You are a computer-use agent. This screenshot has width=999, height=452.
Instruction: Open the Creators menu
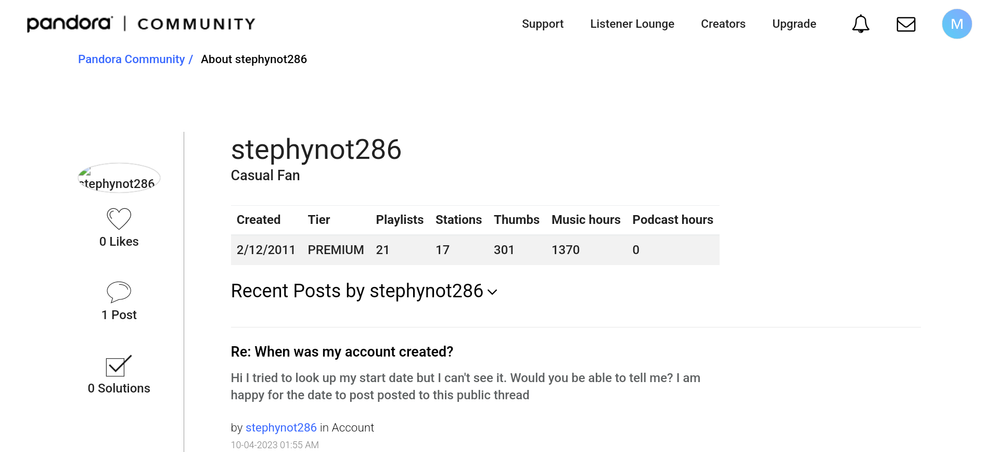pyautogui.click(x=723, y=24)
